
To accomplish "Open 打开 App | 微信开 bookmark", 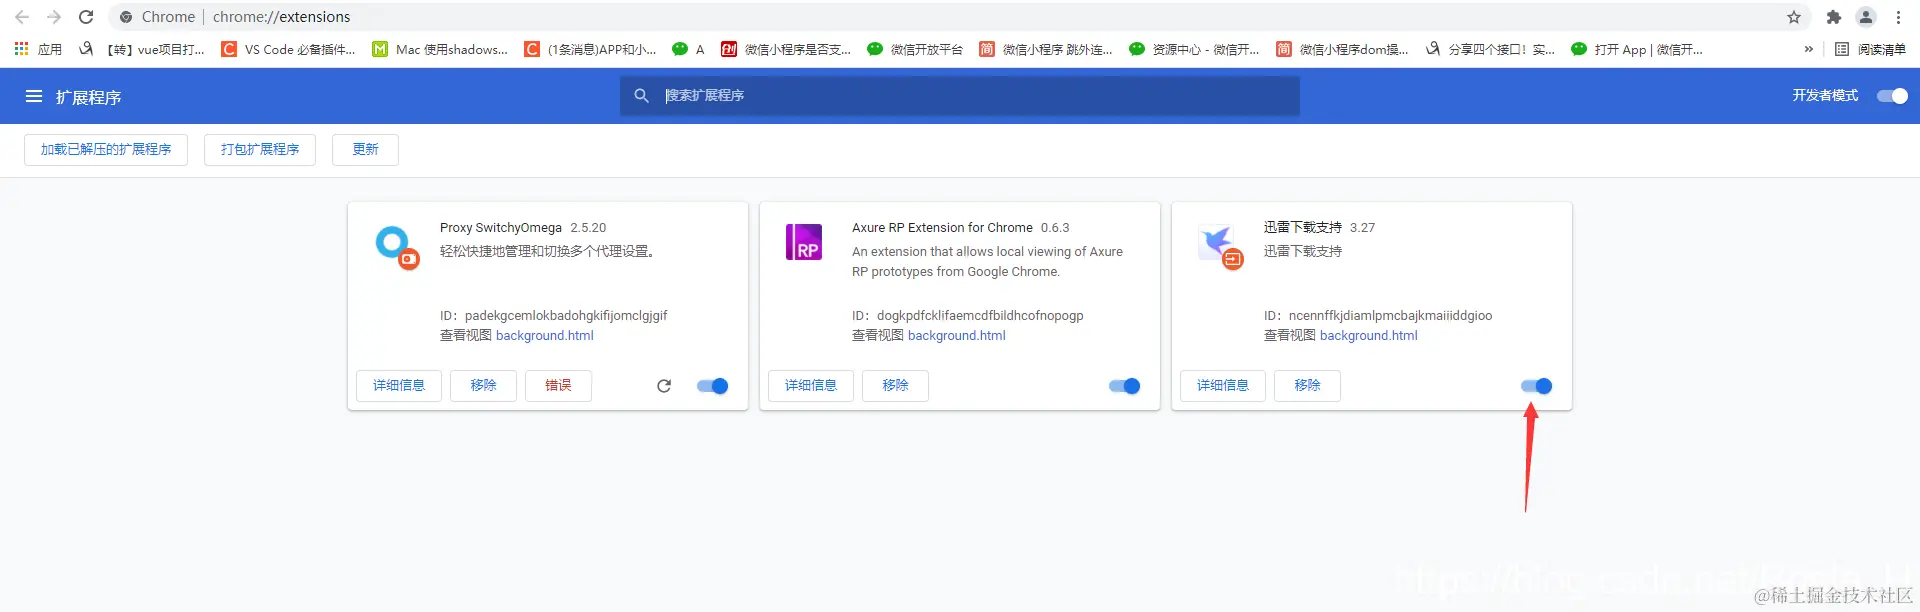I will click(x=1637, y=49).
